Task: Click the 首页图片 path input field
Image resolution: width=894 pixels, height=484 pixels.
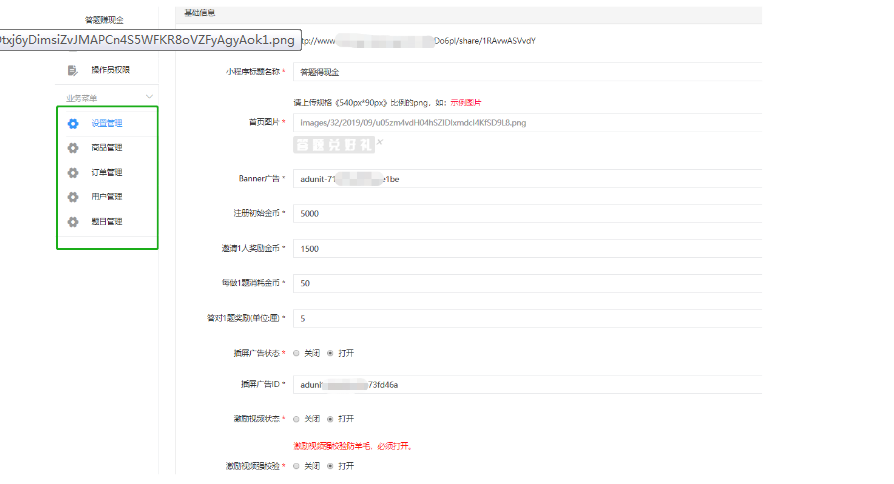Action: [x=527, y=123]
